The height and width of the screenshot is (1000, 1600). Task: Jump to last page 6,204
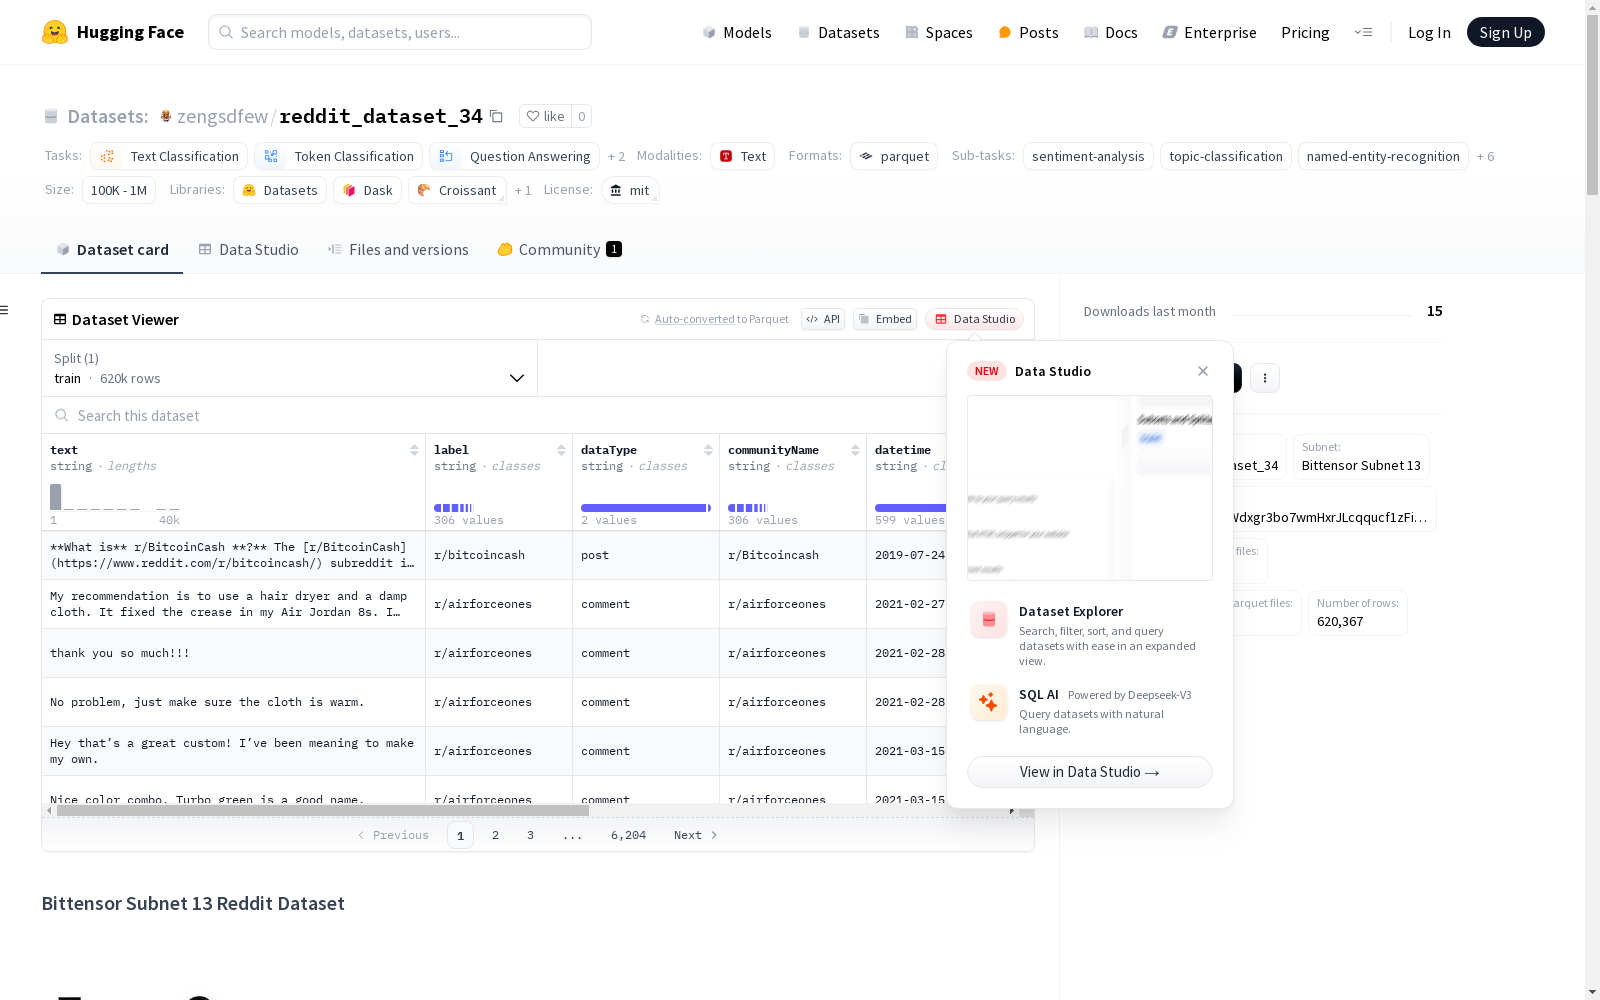(628, 835)
